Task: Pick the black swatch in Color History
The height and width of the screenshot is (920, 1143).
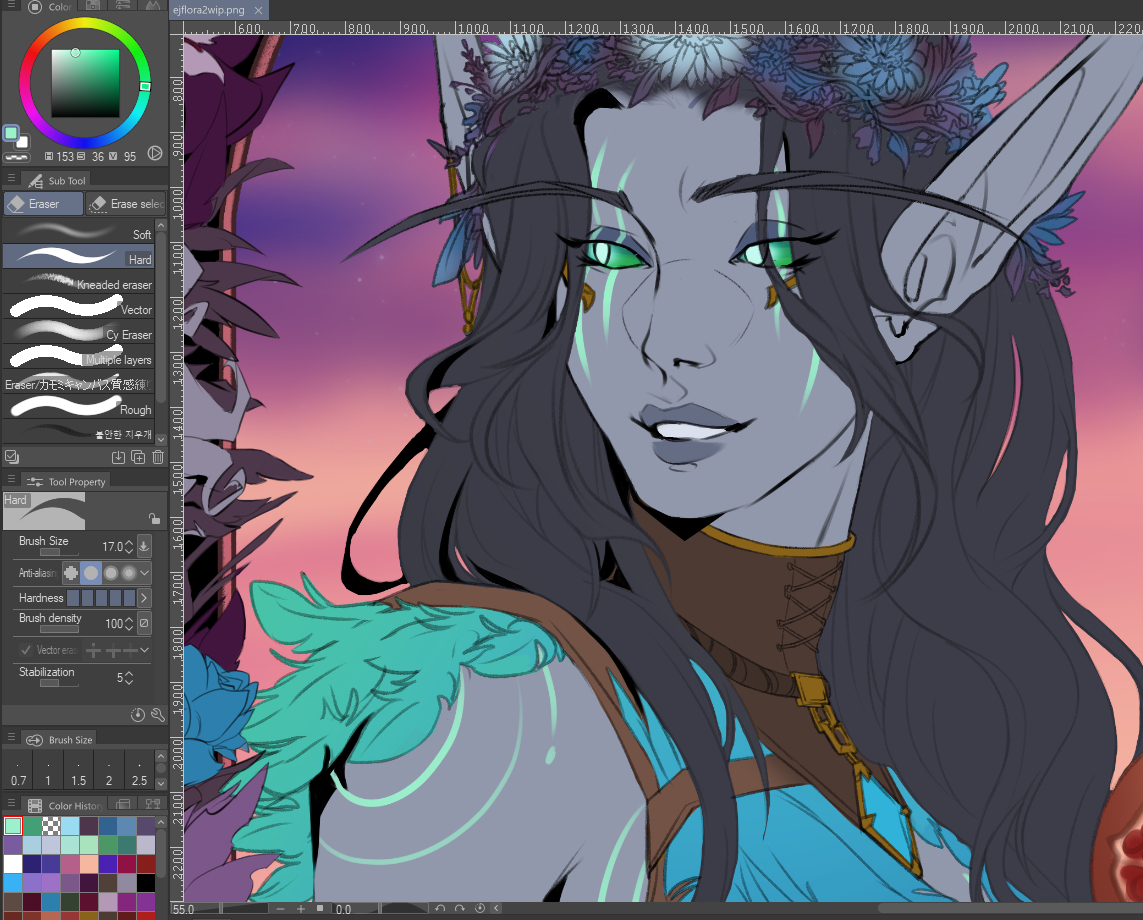Action: [x=147, y=883]
